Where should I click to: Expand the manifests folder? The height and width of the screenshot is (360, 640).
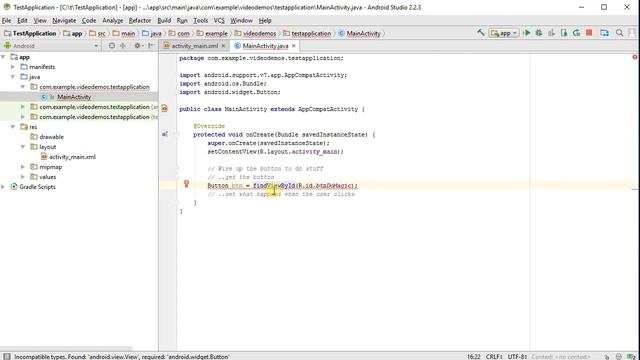(13, 67)
